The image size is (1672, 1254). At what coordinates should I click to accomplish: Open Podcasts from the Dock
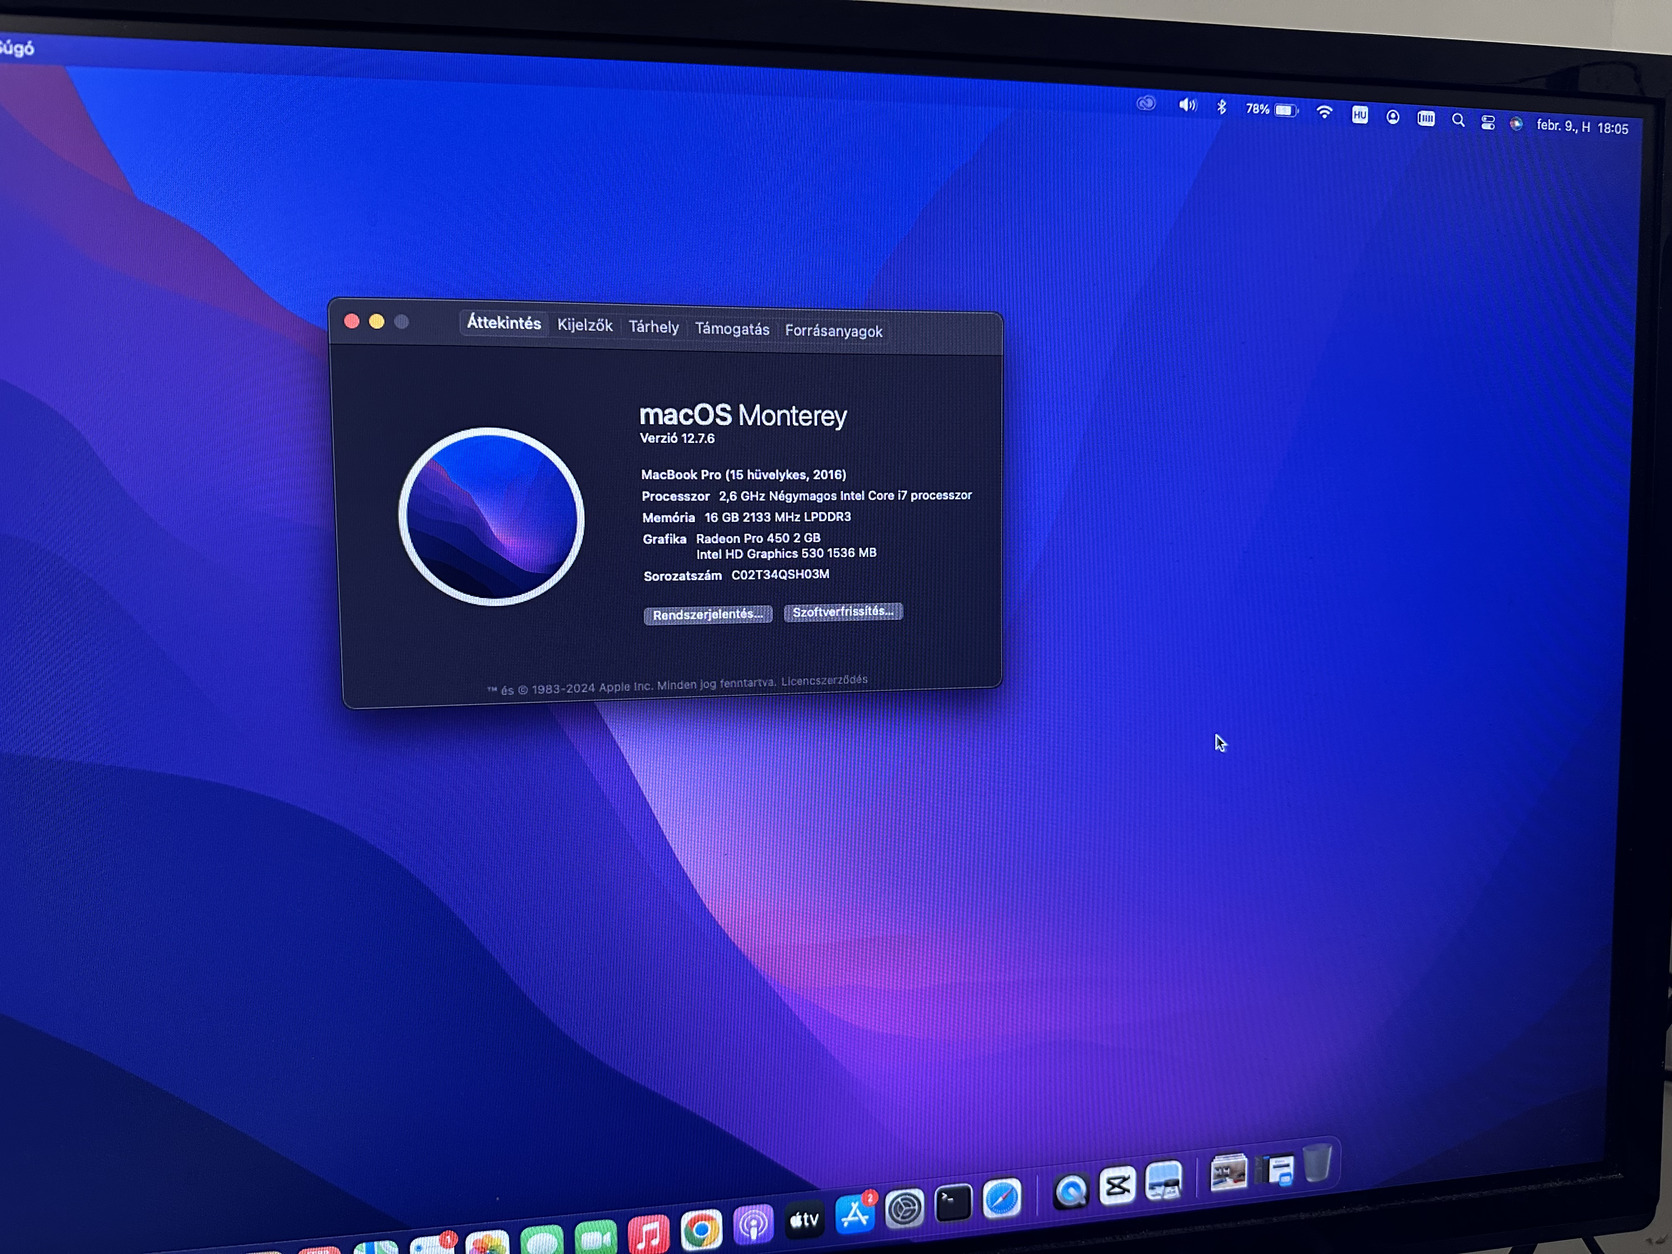[x=753, y=1224]
